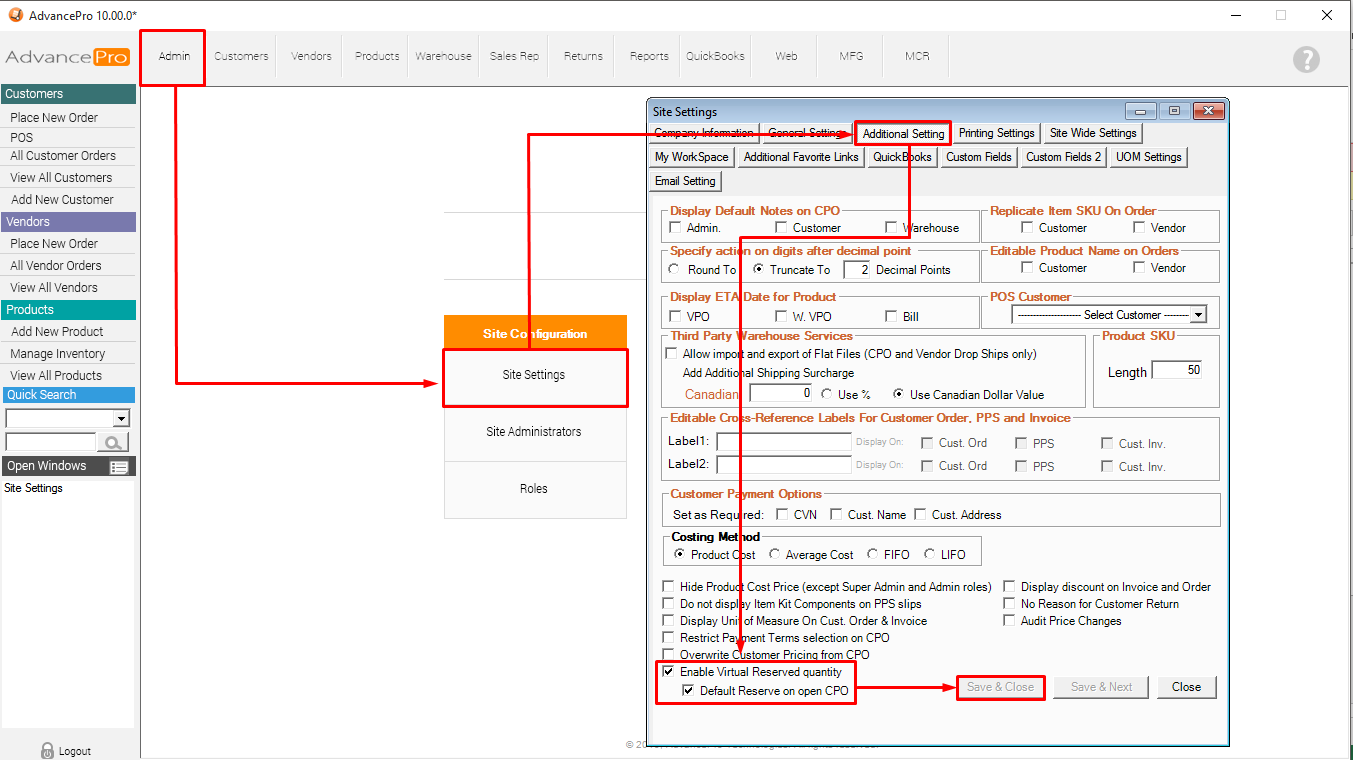Viewport: 1353px width, 760px height.
Task: Uncheck Enable Virtual Reserved quantity
Action: click(669, 672)
